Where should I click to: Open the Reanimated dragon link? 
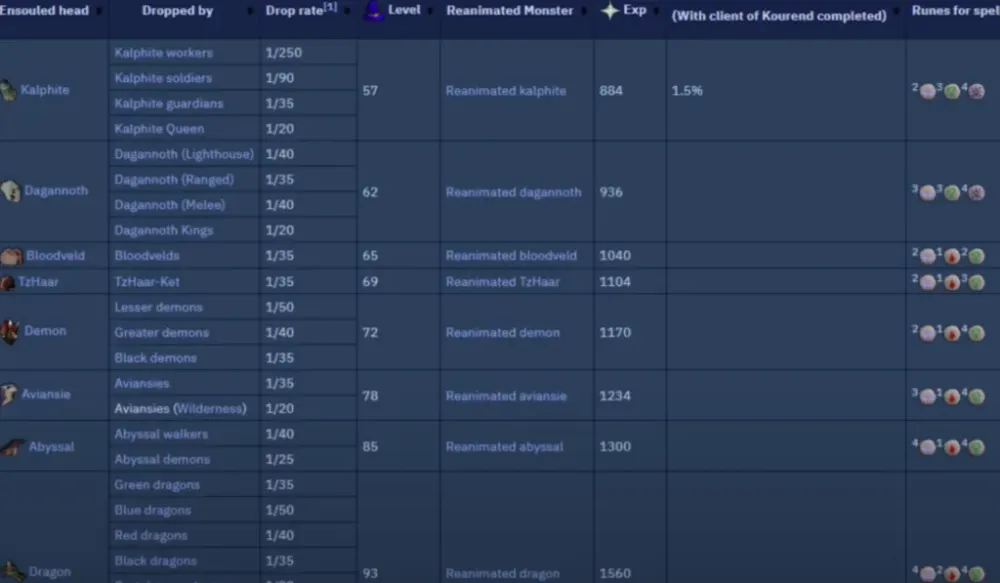coord(503,573)
